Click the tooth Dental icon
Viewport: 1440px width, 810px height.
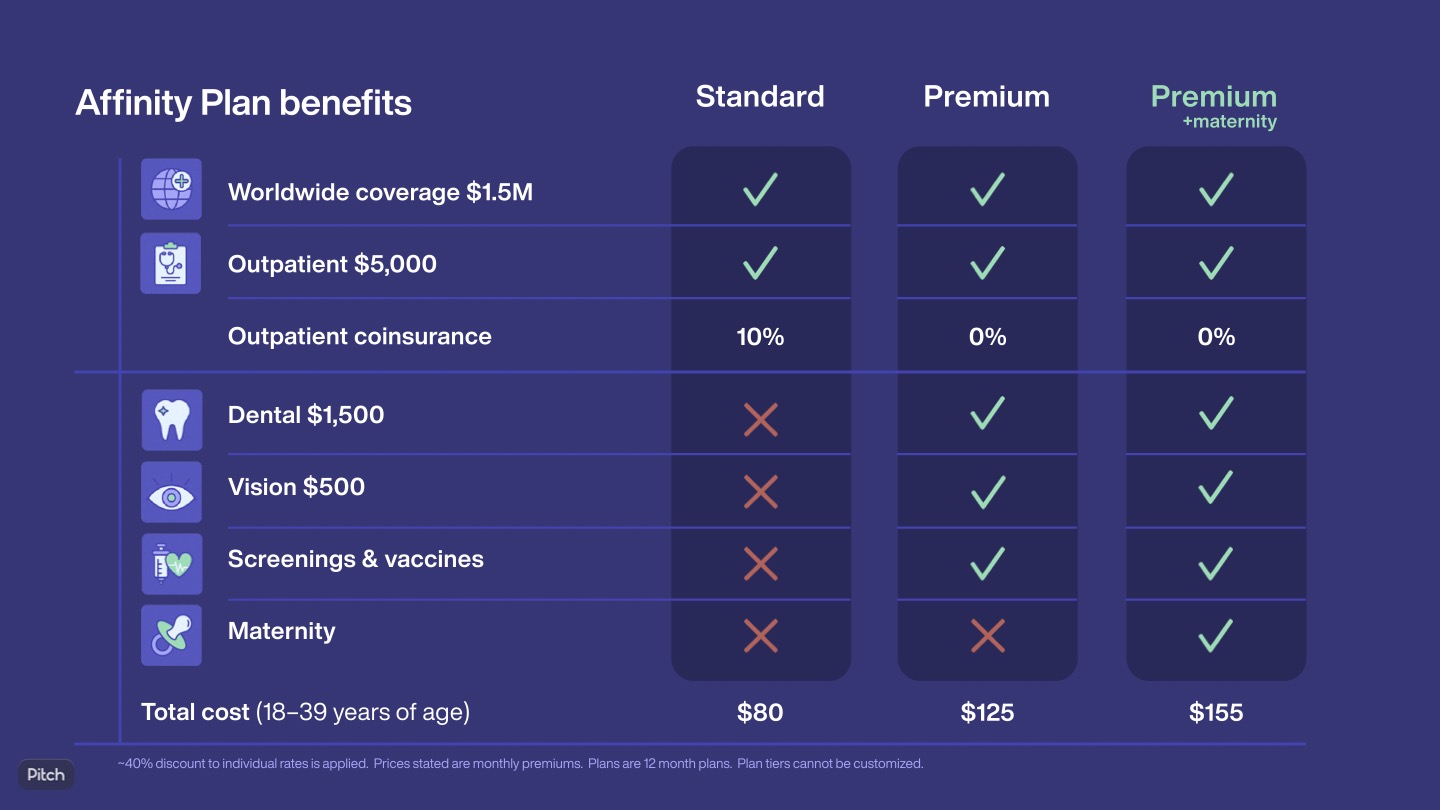point(171,420)
